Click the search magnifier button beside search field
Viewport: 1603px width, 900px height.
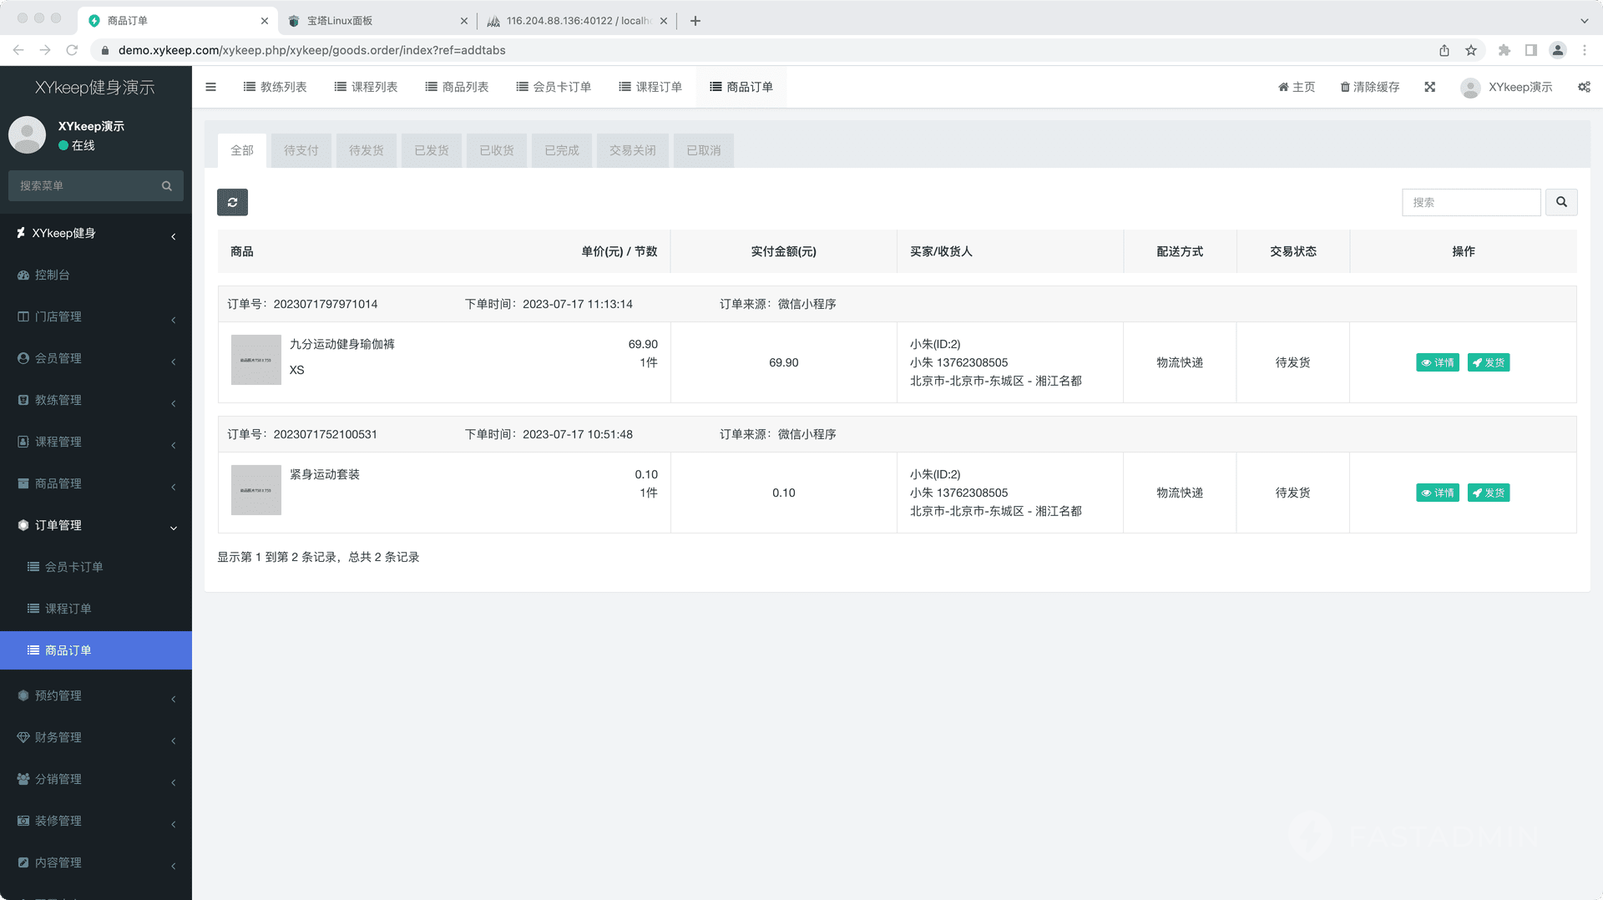tap(1560, 202)
